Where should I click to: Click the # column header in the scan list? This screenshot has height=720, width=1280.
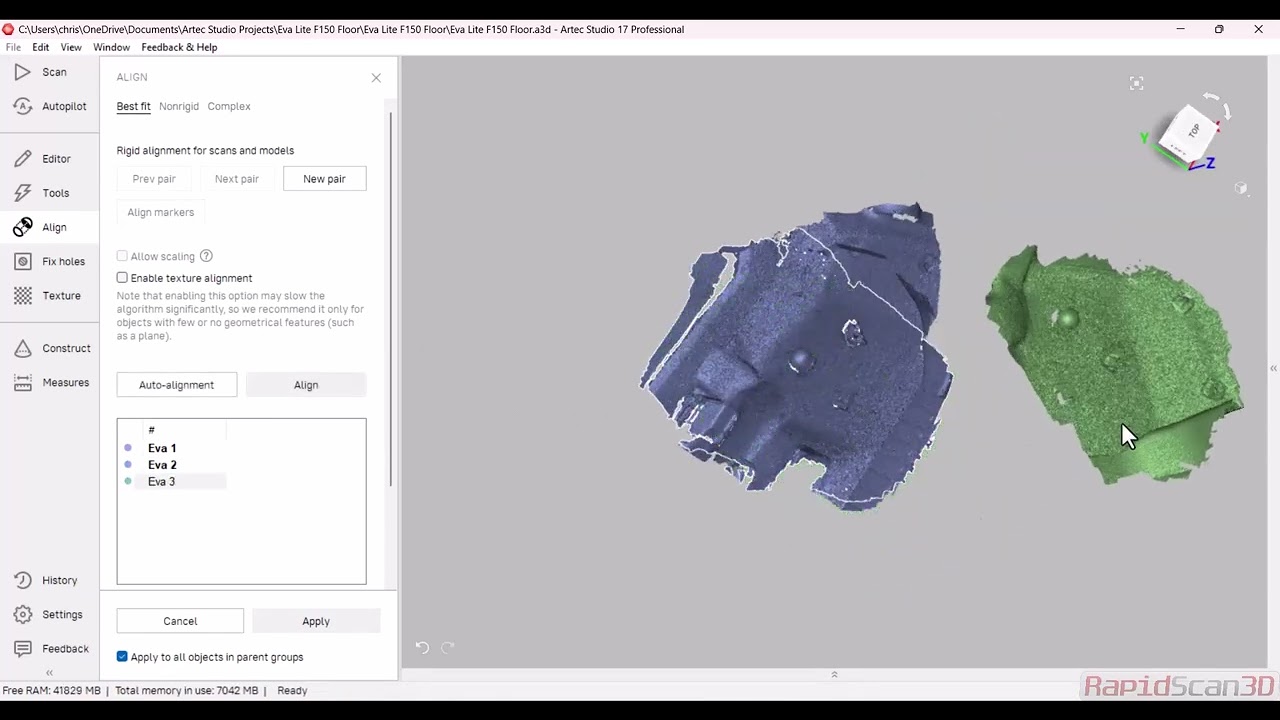[x=151, y=430]
